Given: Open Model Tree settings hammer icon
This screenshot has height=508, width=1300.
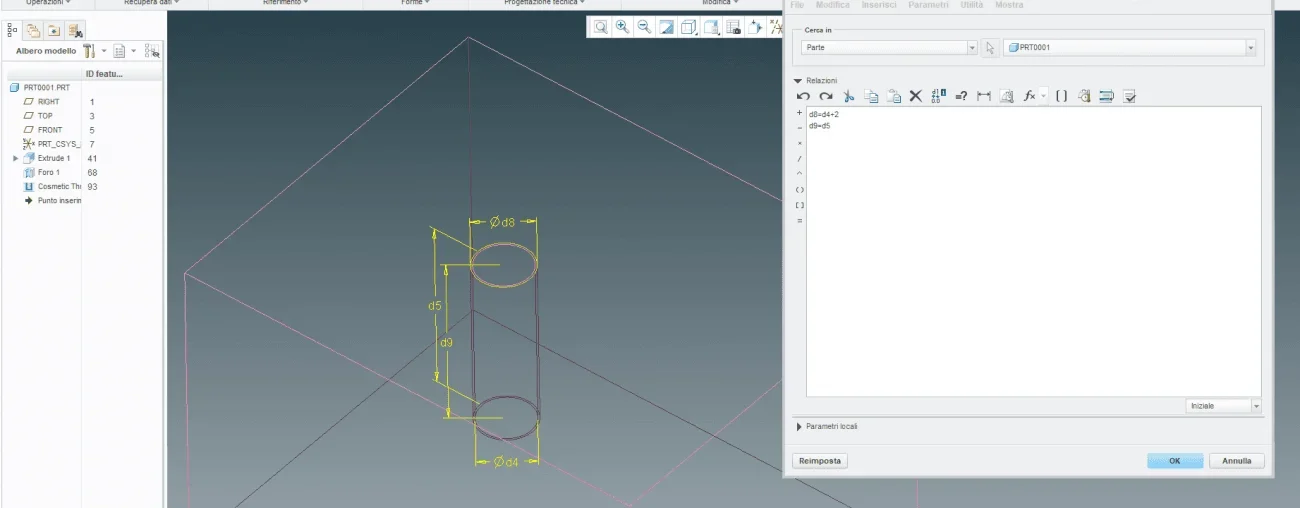Looking at the screenshot, I should pos(89,50).
